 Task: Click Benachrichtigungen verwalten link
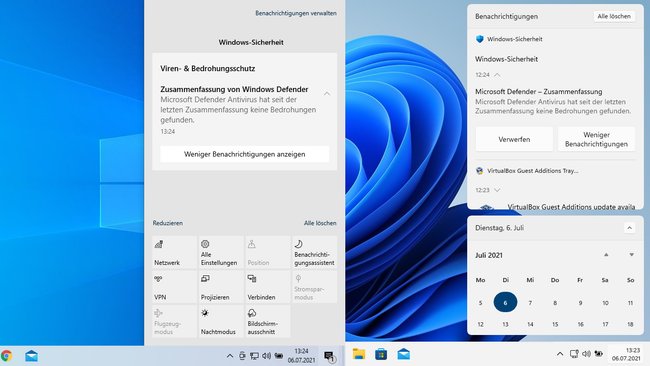(296, 13)
